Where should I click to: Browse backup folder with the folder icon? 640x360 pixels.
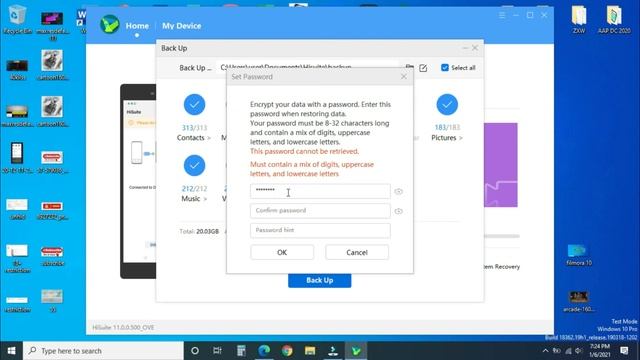(409, 67)
